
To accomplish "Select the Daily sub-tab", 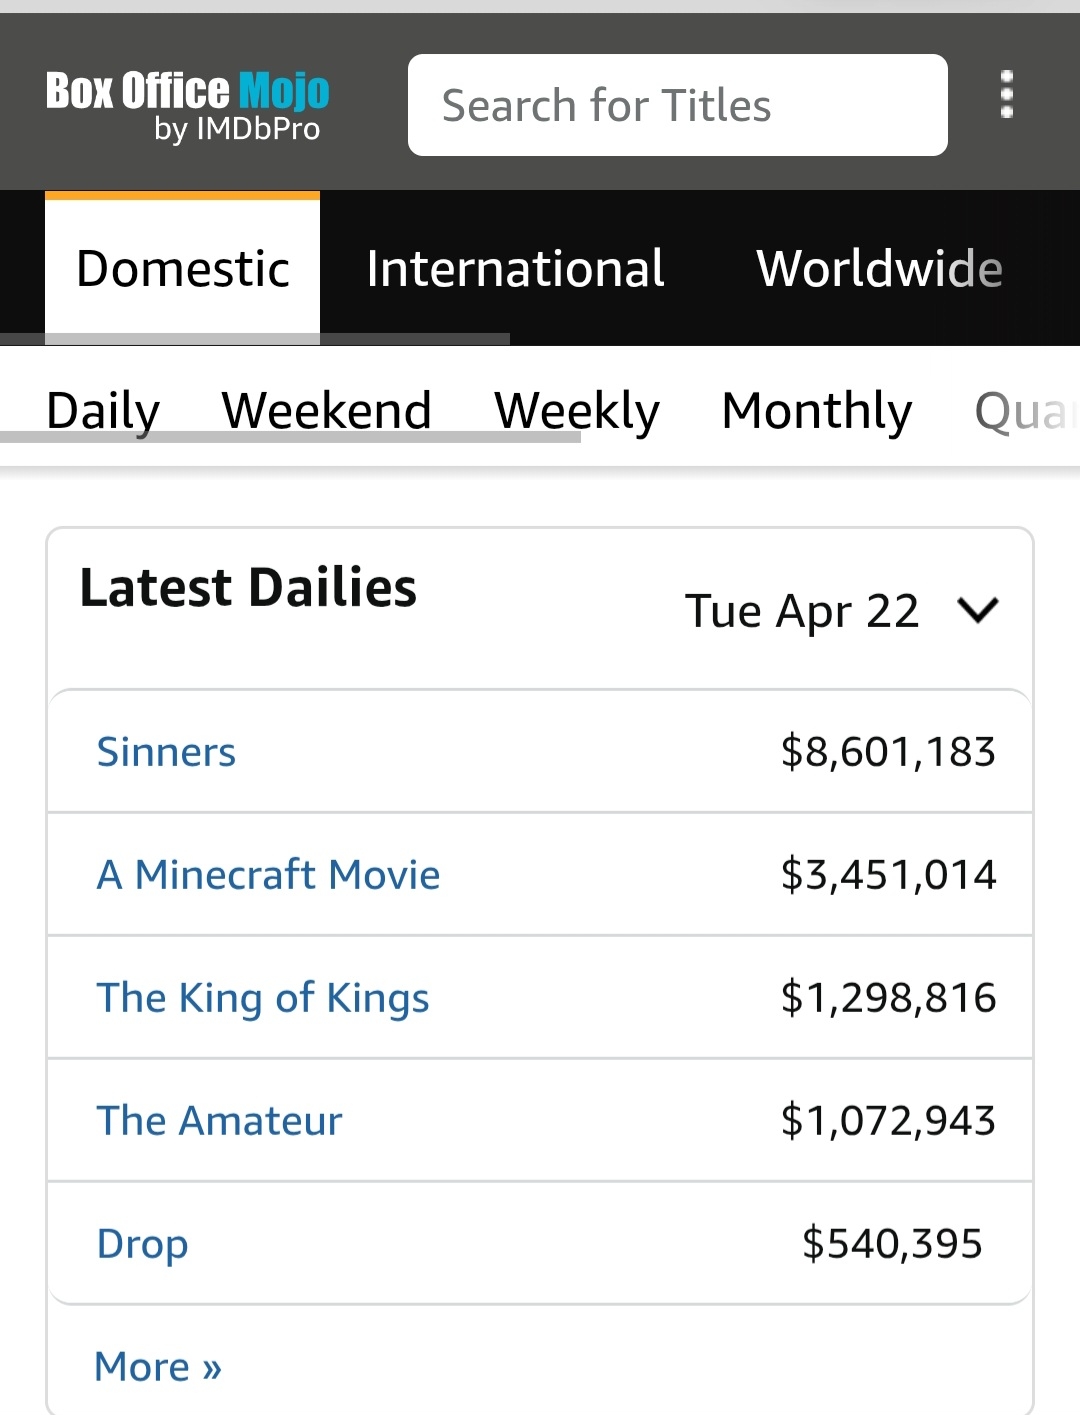I will tap(103, 410).
